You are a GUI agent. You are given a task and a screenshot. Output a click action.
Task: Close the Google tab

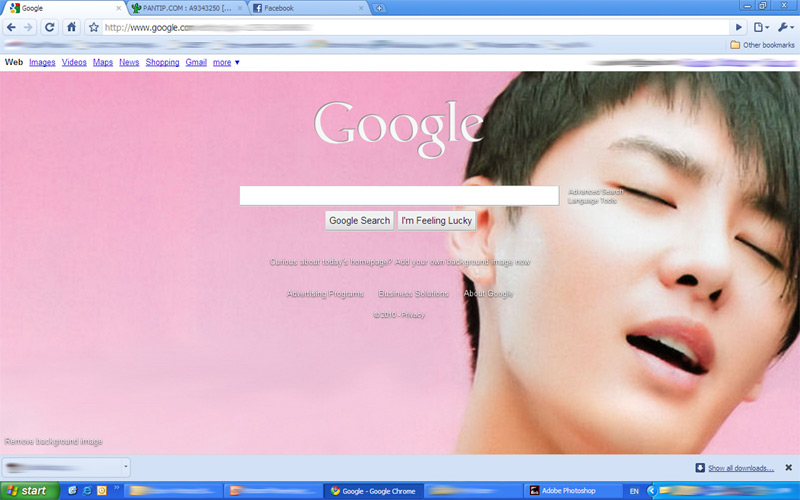118,8
